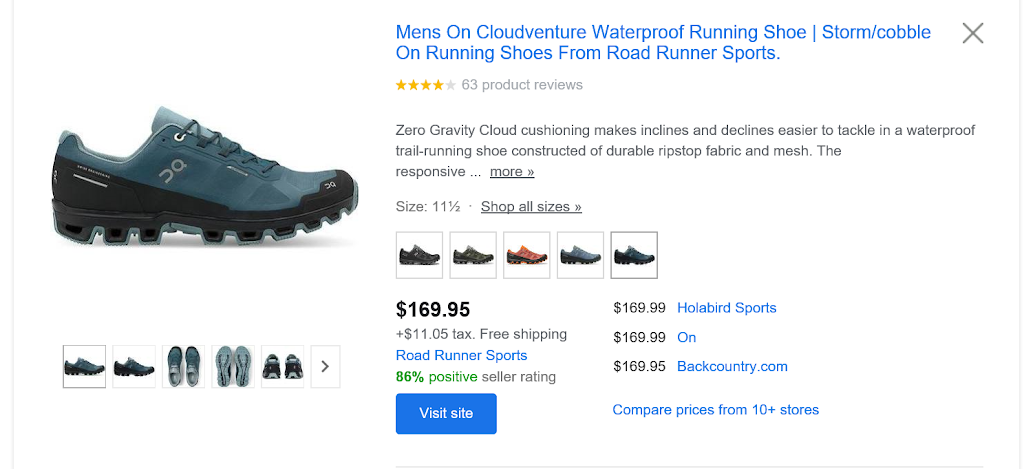1024x469 pixels.
Task: Show next product thumbnails with arrow
Action: click(325, 367)
